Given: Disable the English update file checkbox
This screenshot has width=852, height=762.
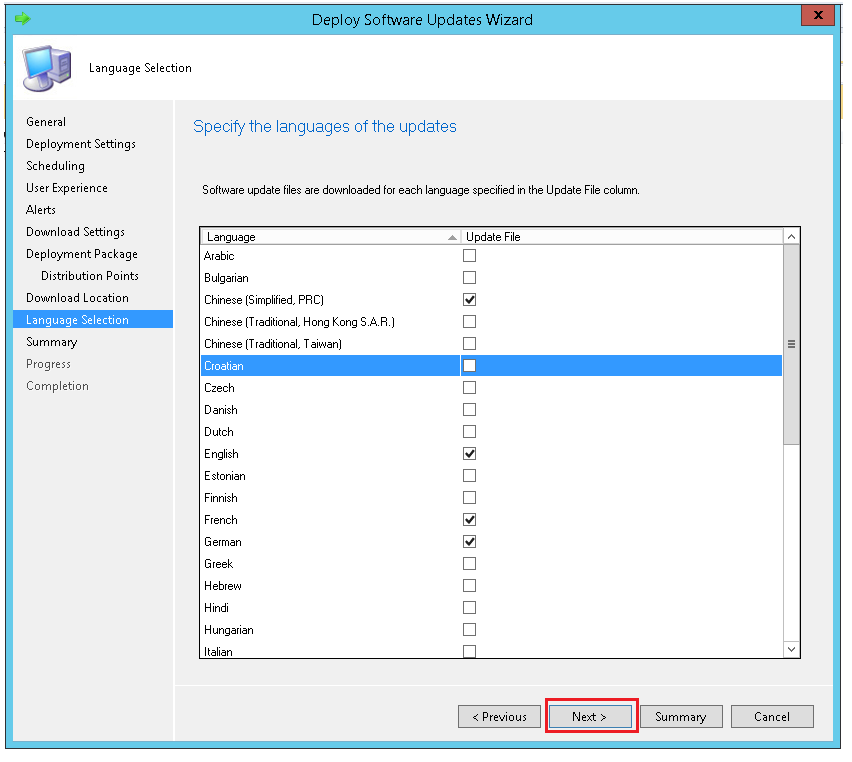Looking at the screenshot, I should coord(469,453).
